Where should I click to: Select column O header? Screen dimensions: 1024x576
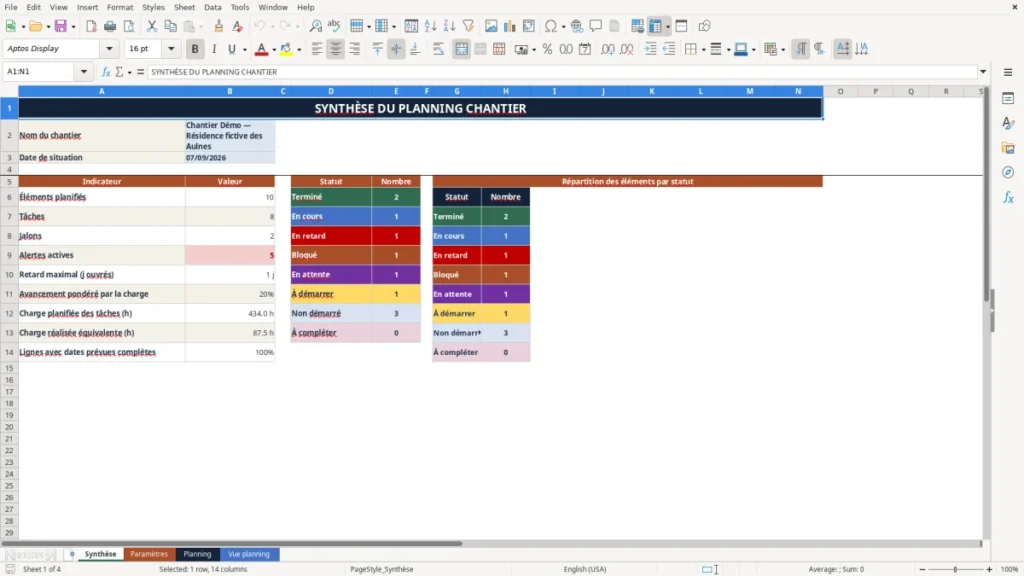click(x=840, y=91)
